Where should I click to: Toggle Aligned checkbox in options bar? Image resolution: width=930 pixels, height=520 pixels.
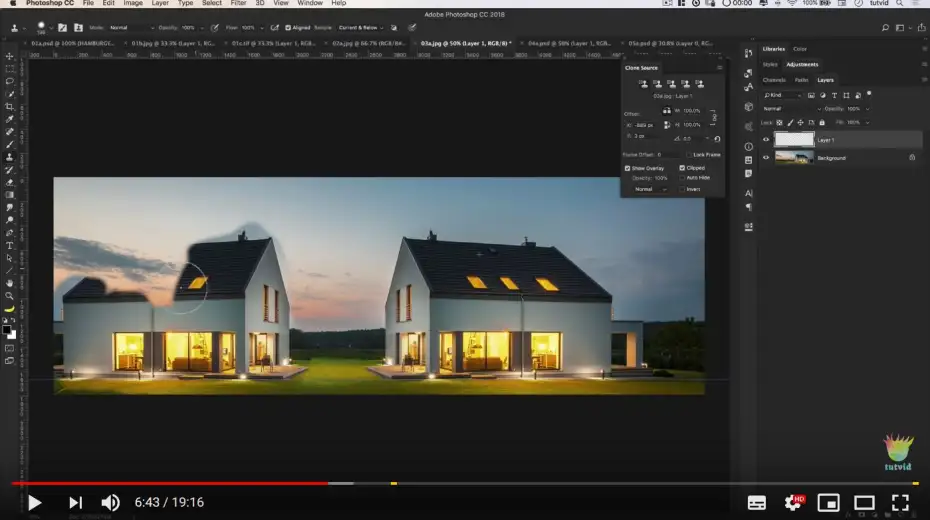coord(288,28)
